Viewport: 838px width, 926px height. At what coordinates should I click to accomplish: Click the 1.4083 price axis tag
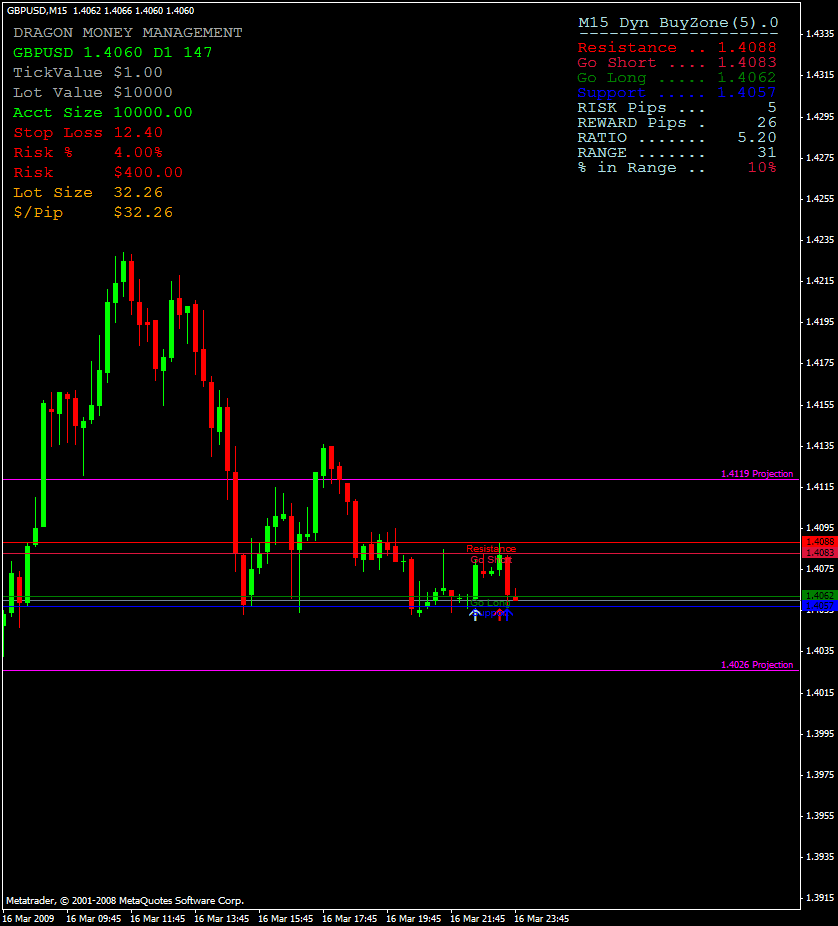click(x=820, y=553)
